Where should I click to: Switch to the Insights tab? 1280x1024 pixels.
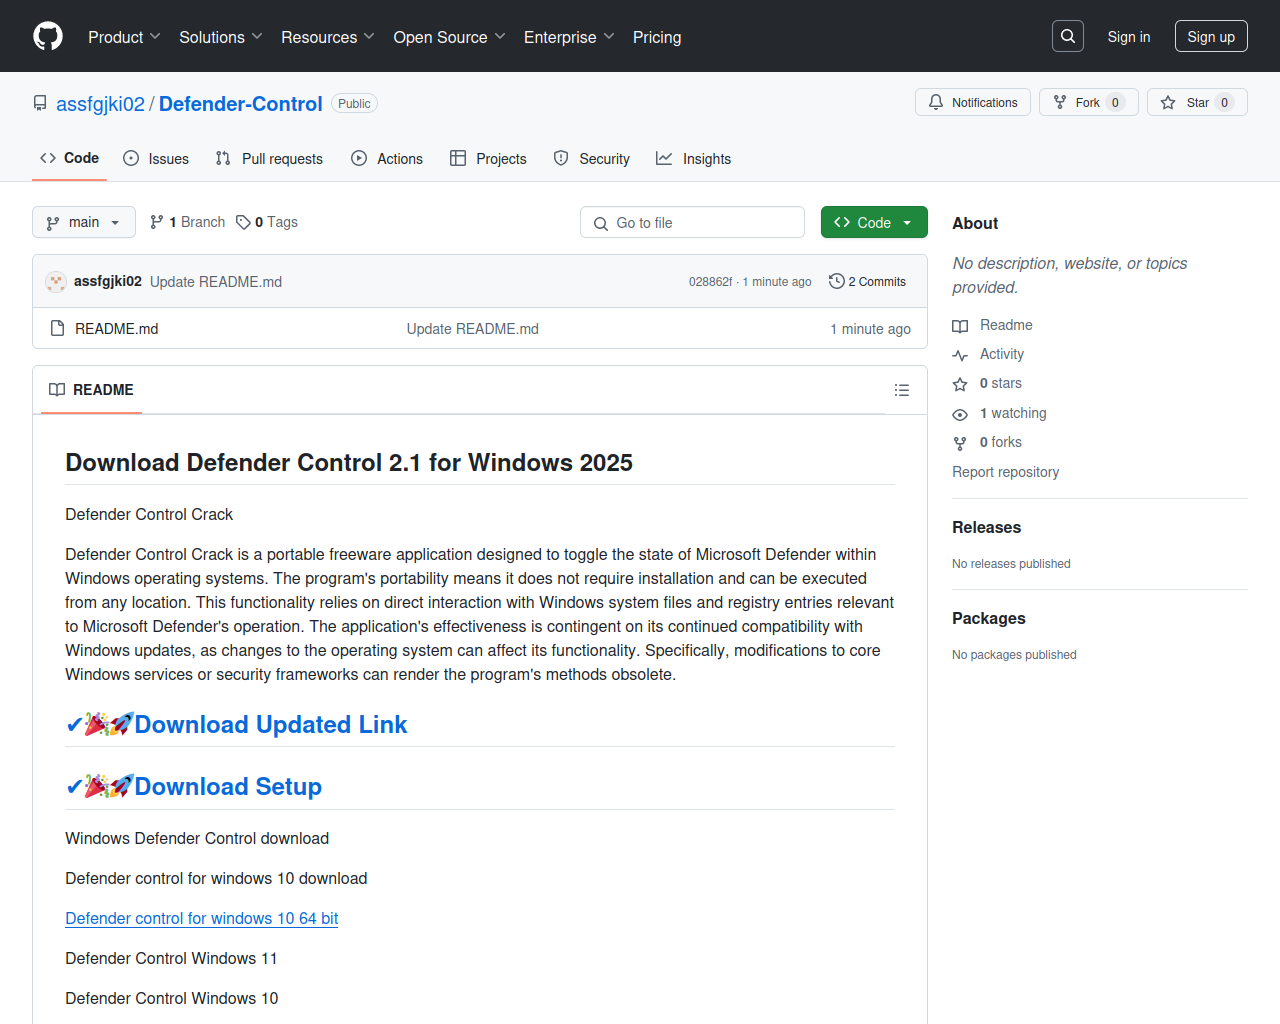click(x=694, y=158)
